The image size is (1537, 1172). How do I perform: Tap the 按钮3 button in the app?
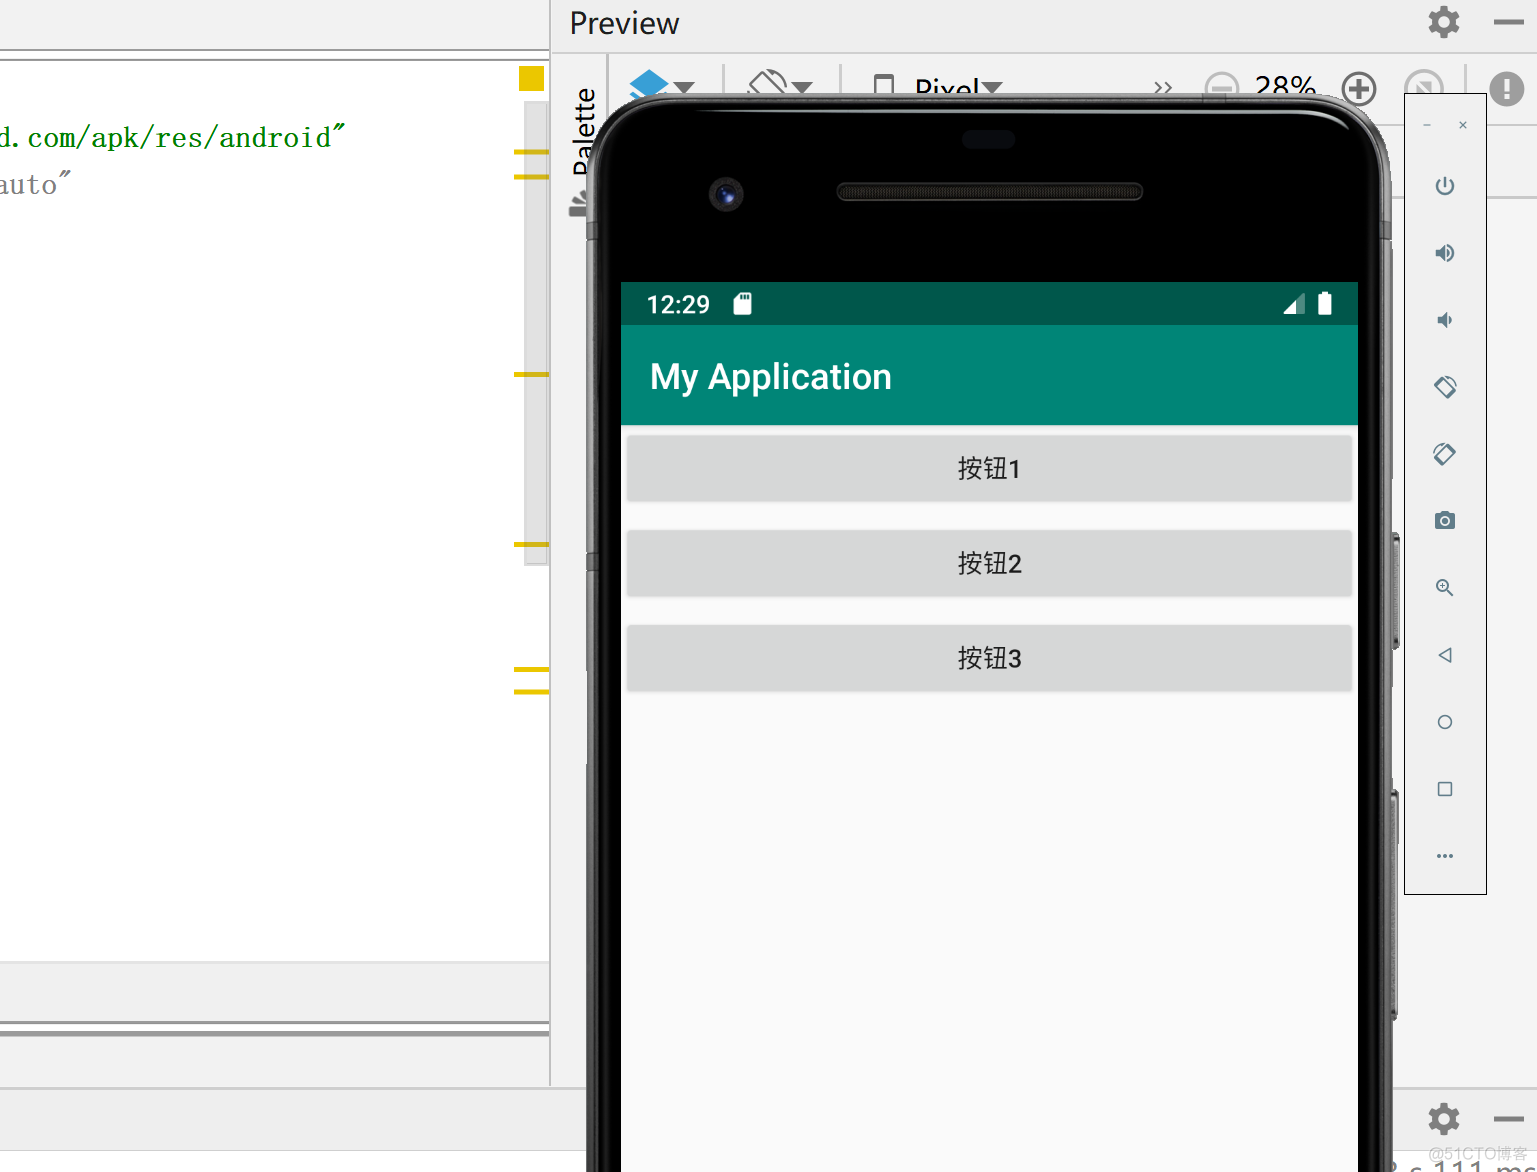989,658
